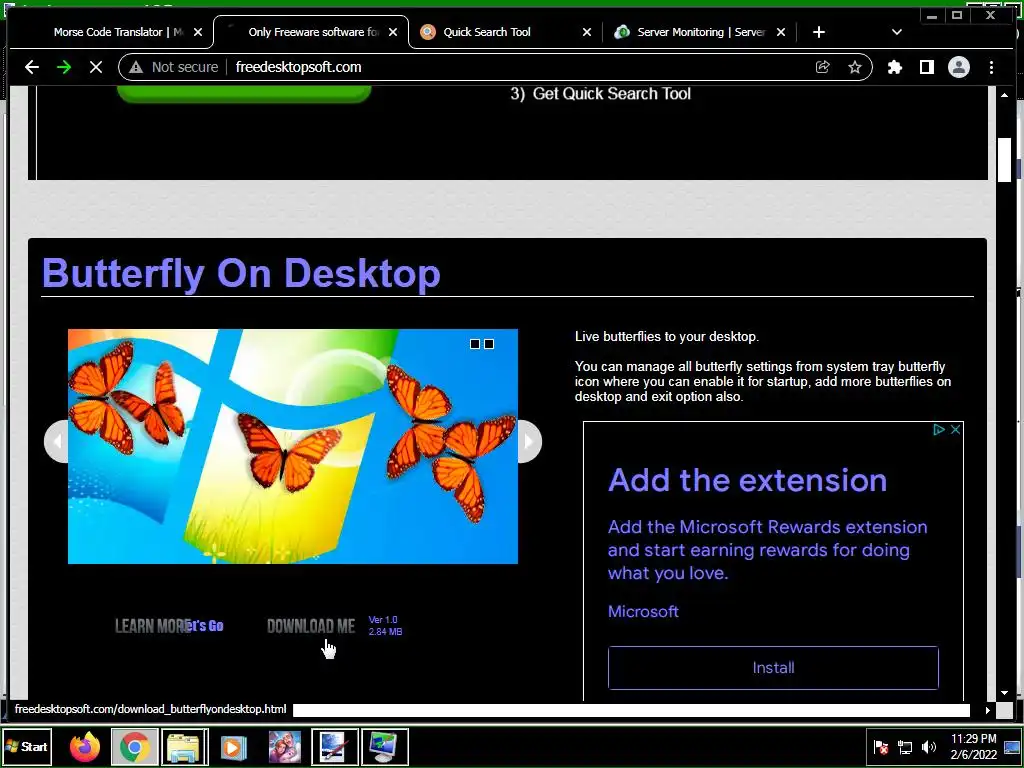The width and height of the screenshot is (1024, 768).
Task: Click the Chrome taskbar icon
Action: click(135, 746)
